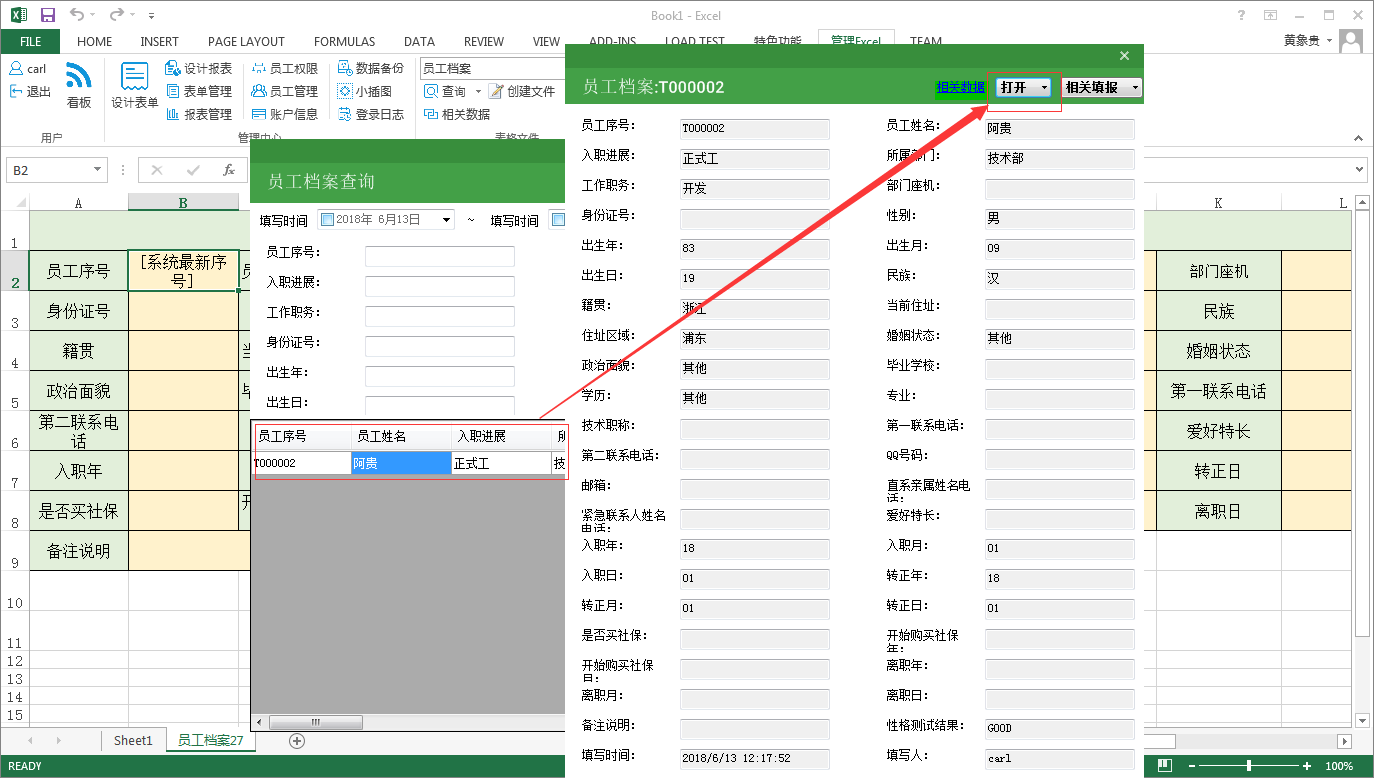
Task: Close the 员工档案 record window
Action: pyautogui.click(x=1124, y=56)
